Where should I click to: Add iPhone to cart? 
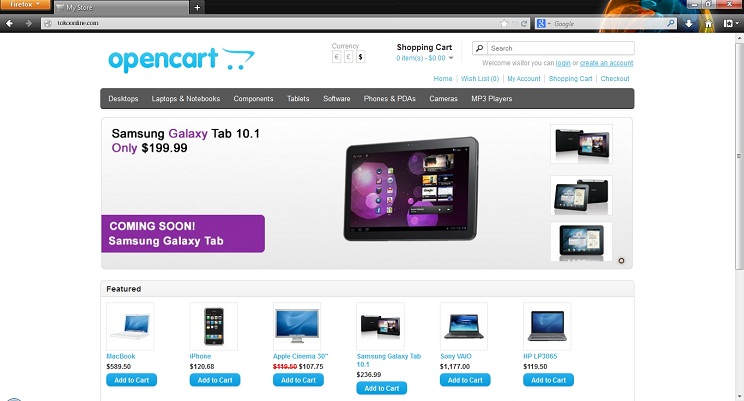coord(215,380)
